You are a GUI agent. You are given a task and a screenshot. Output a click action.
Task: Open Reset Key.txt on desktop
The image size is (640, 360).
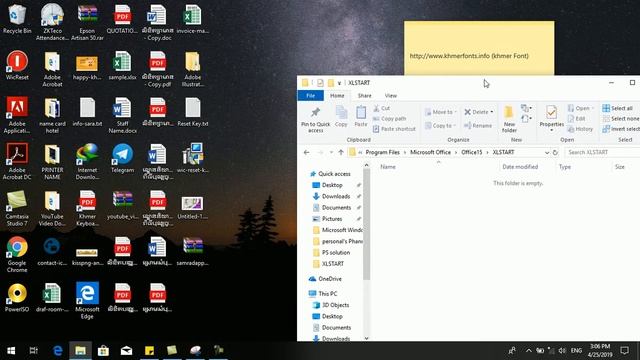(193, 112)
